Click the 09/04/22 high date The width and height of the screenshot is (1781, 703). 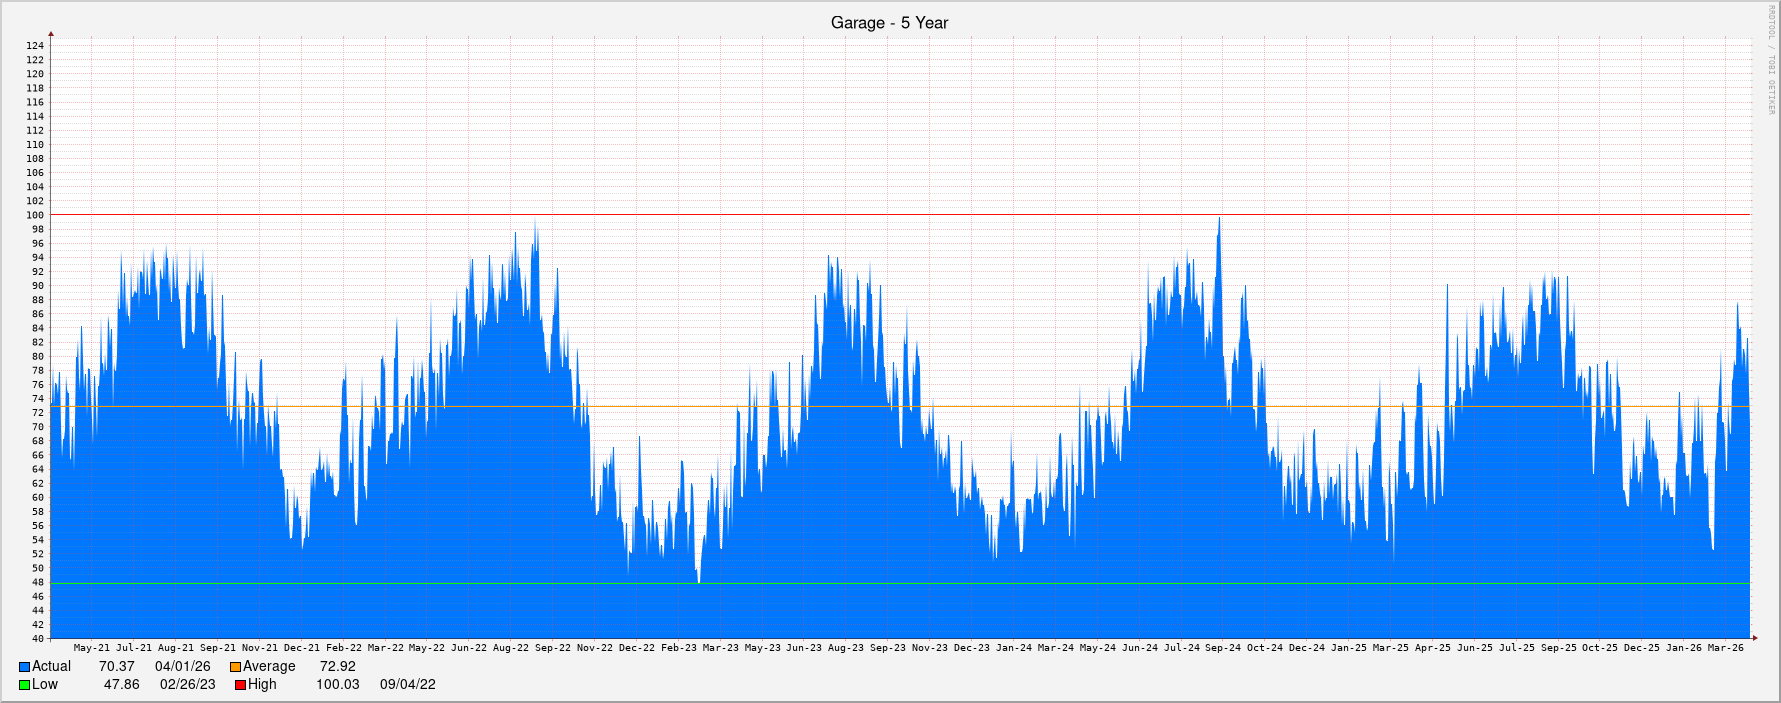point(407,685)
